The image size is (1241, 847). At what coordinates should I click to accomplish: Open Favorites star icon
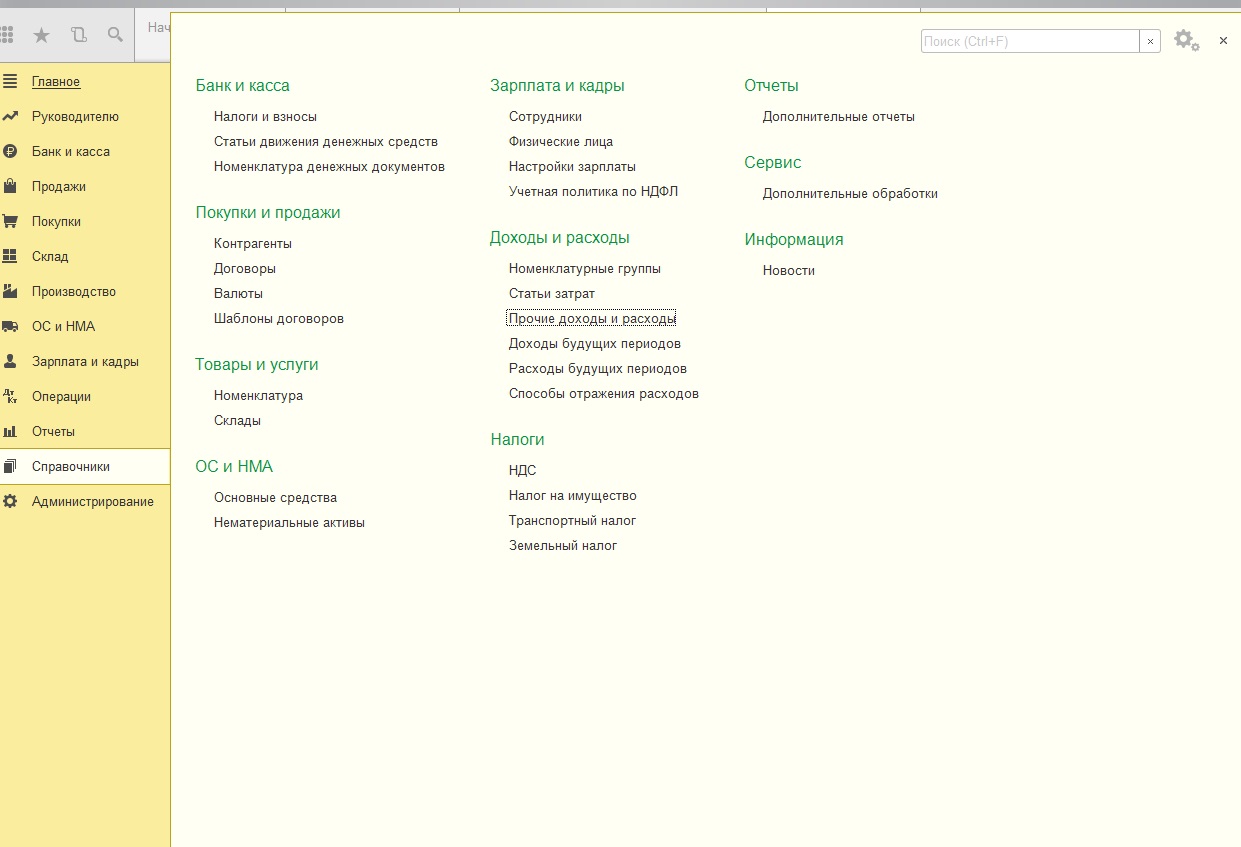coord(41,35)
